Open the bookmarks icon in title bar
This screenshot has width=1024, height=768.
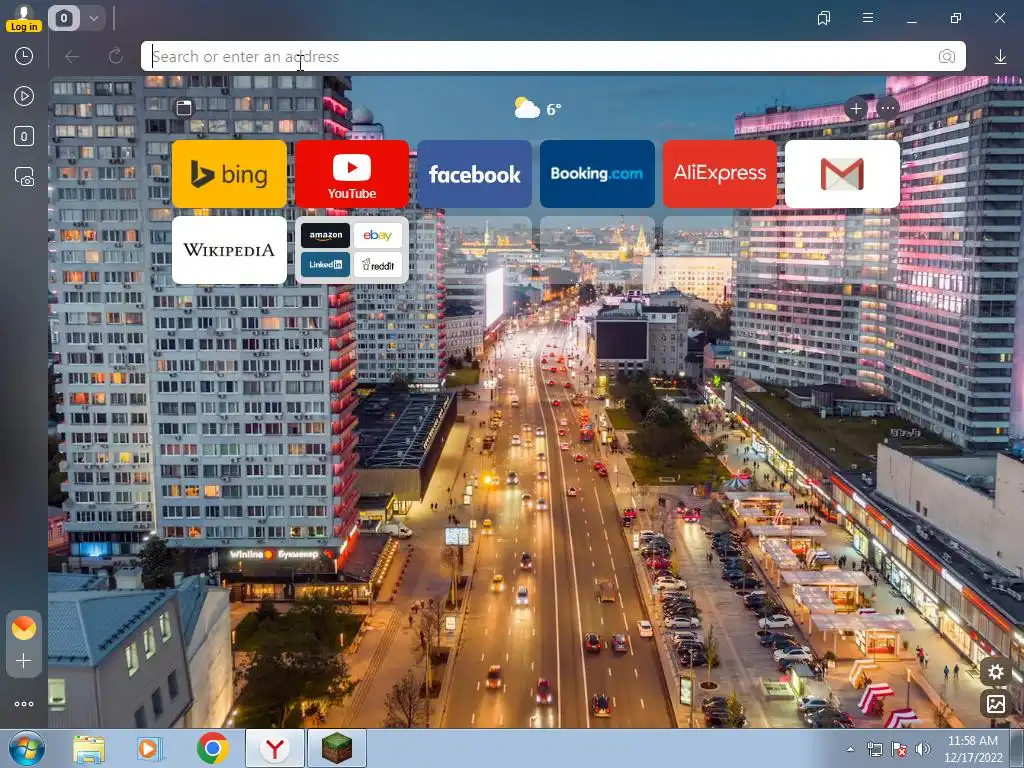coord(824,18)
